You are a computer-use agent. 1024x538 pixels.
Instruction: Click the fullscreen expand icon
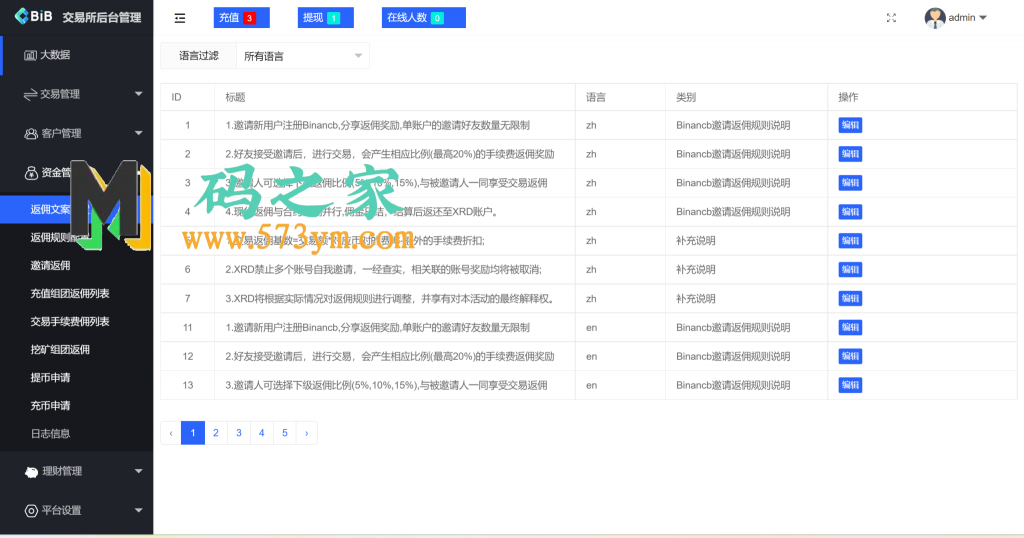coord(891,18)
